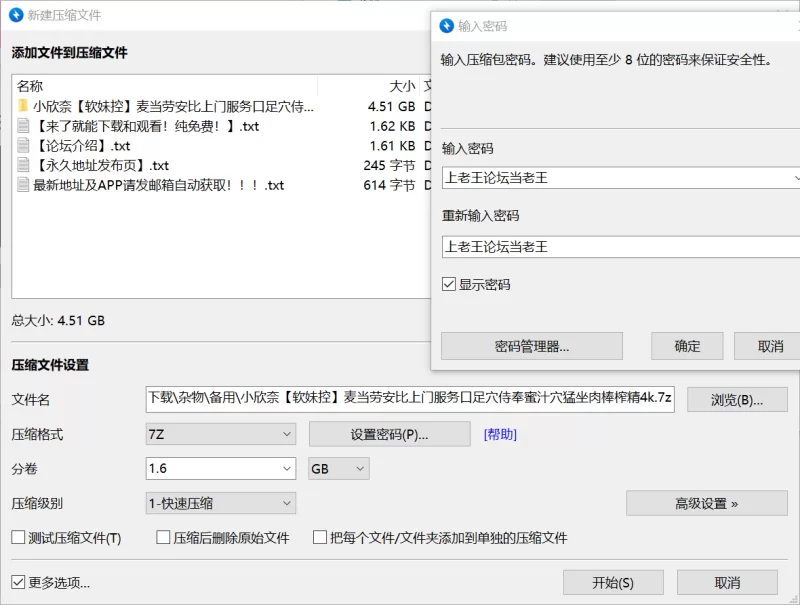Open the 密码管理器 button
The width and height of the screenshot is (800, 605).
[531, 346]
